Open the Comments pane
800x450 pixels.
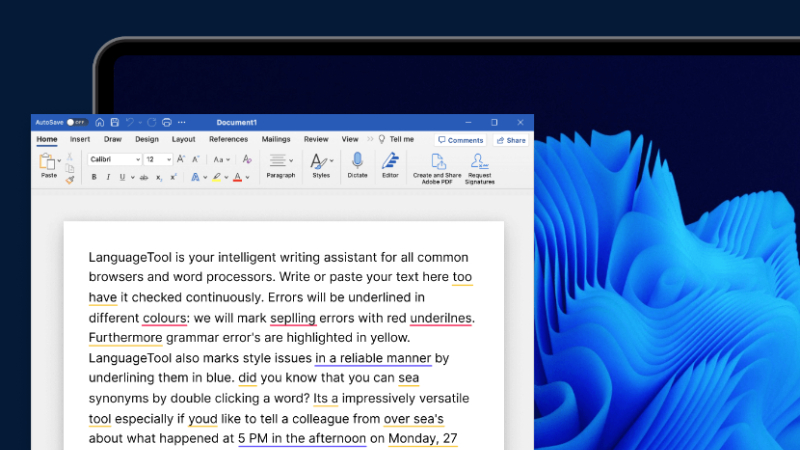[x=461, y=140]
